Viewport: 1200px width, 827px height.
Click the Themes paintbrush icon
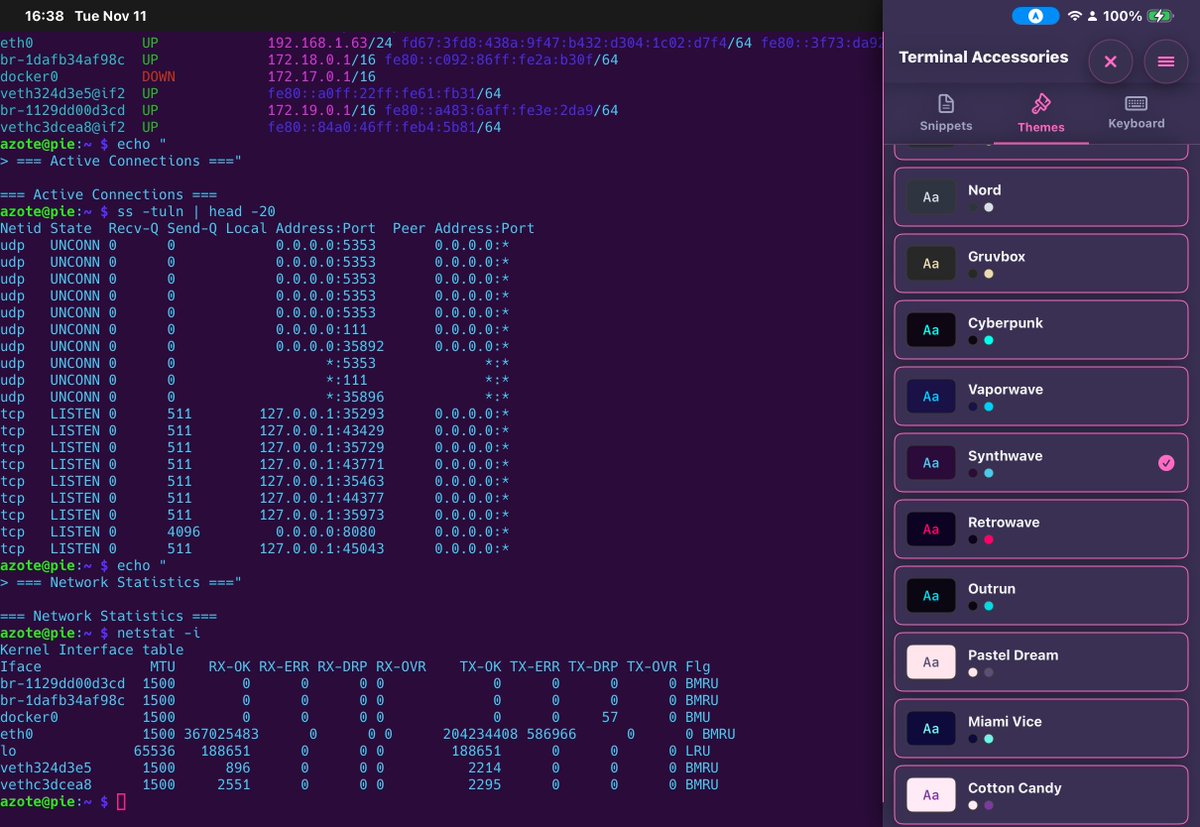[x=1041, y=104]
